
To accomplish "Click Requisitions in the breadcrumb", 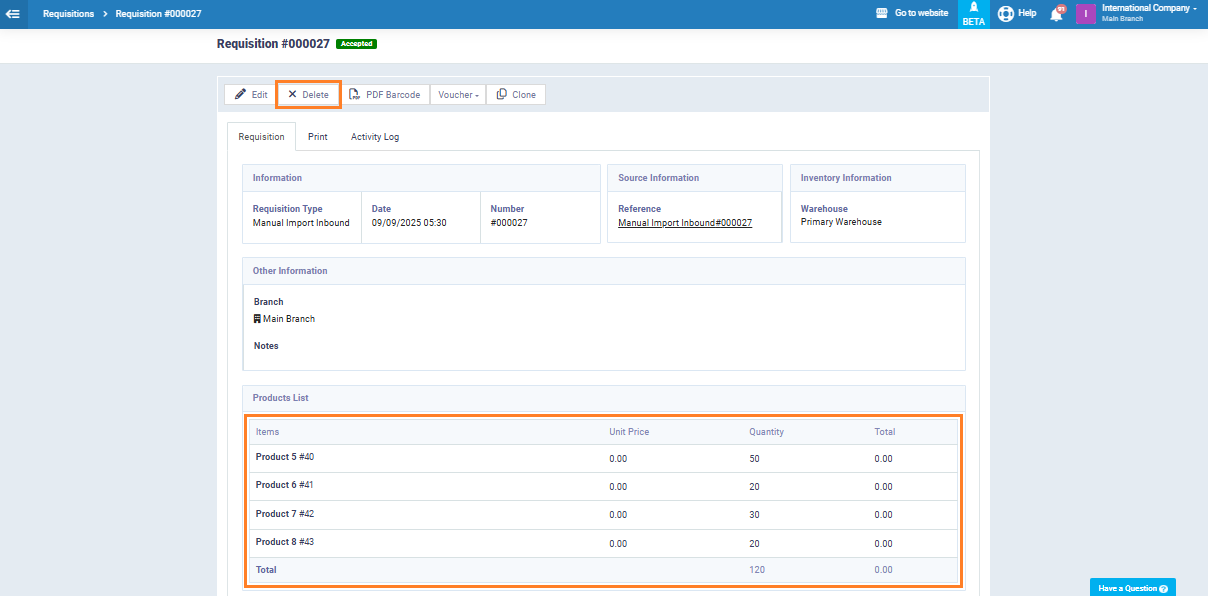I will 69,14.
